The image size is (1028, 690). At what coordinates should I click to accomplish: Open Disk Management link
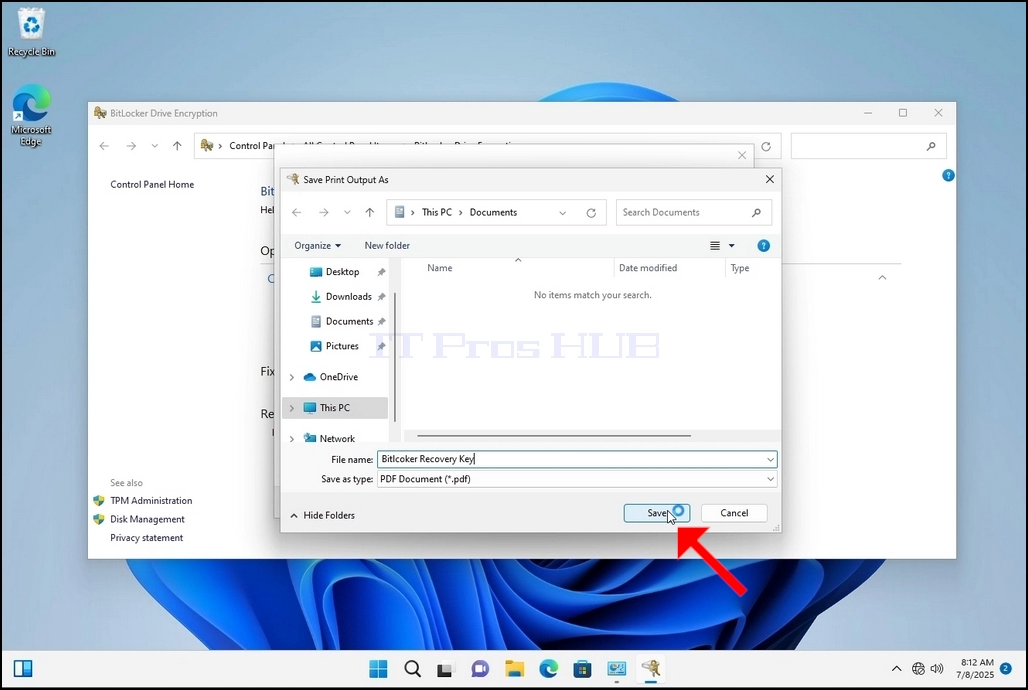147,519
